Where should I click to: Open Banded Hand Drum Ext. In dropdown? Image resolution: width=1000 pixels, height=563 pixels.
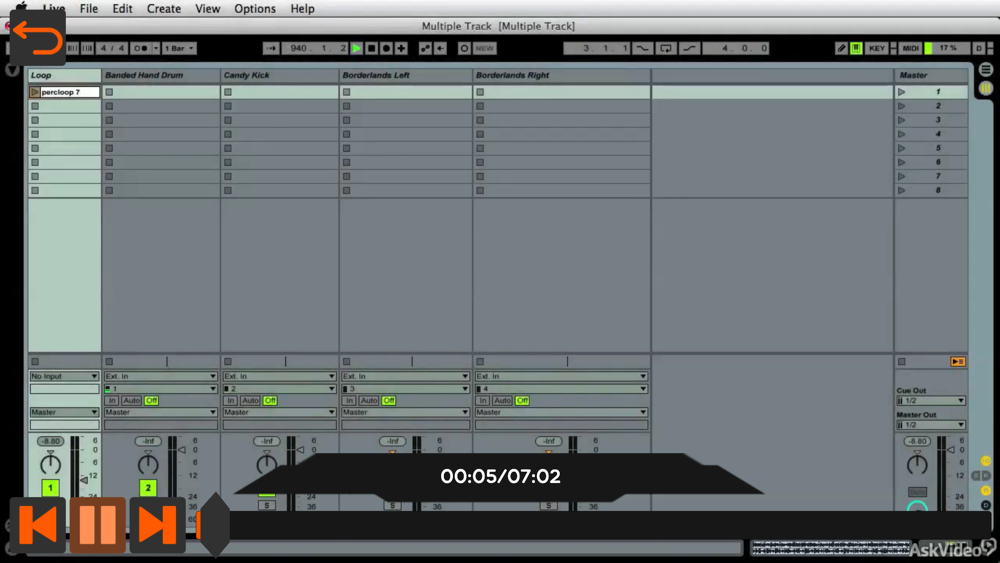tap(161, 376)
